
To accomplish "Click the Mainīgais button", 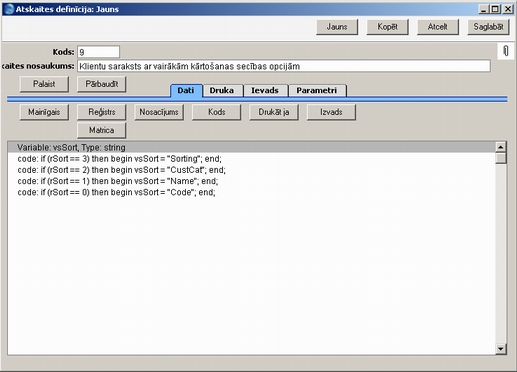I will click(44, 112).
